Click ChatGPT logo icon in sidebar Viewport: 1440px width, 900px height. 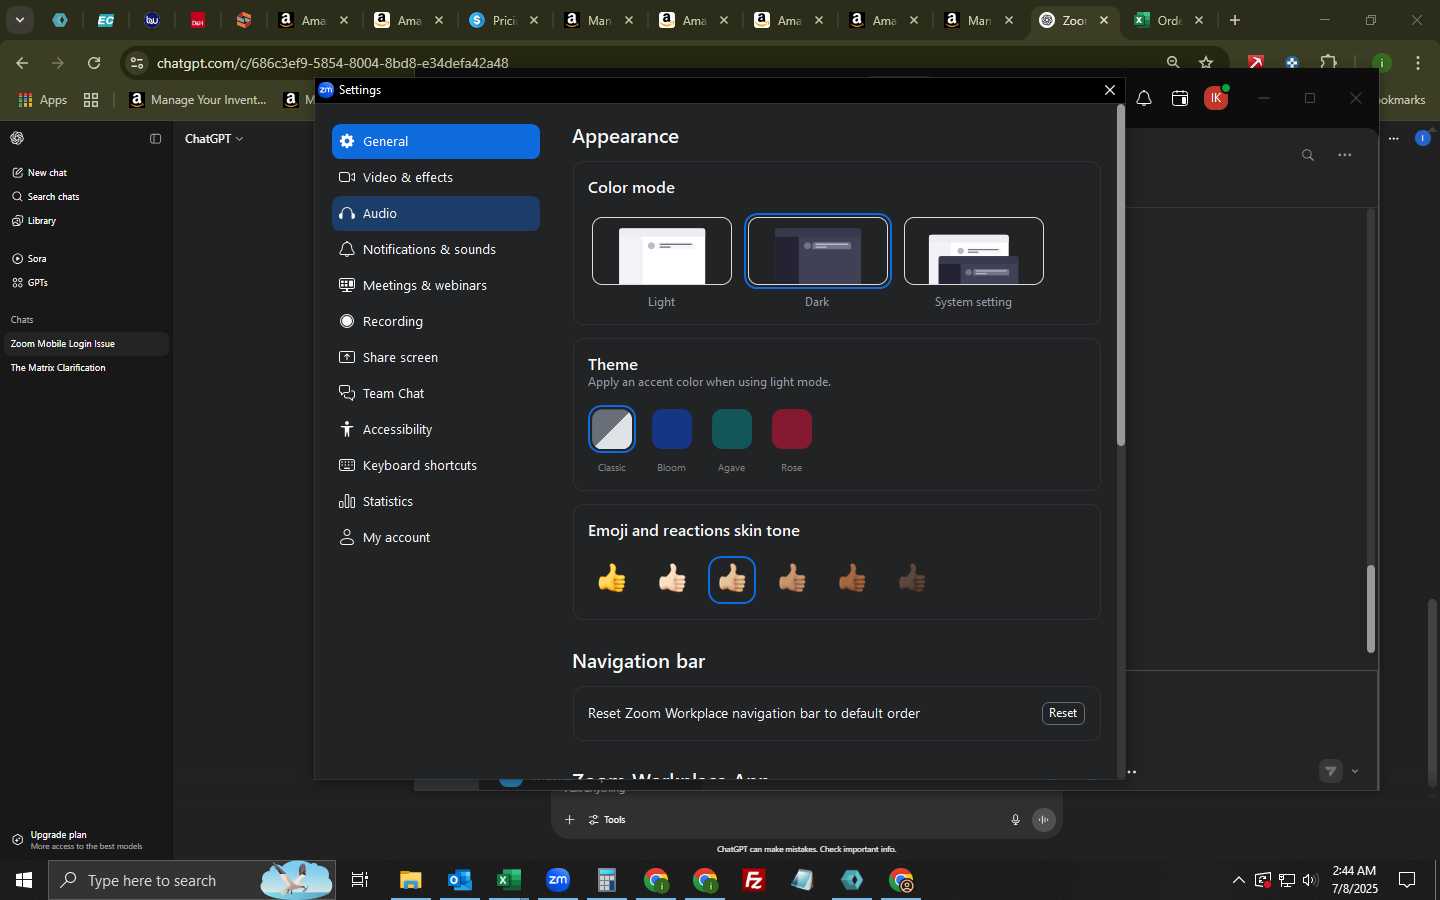click(x=17, y=139)
